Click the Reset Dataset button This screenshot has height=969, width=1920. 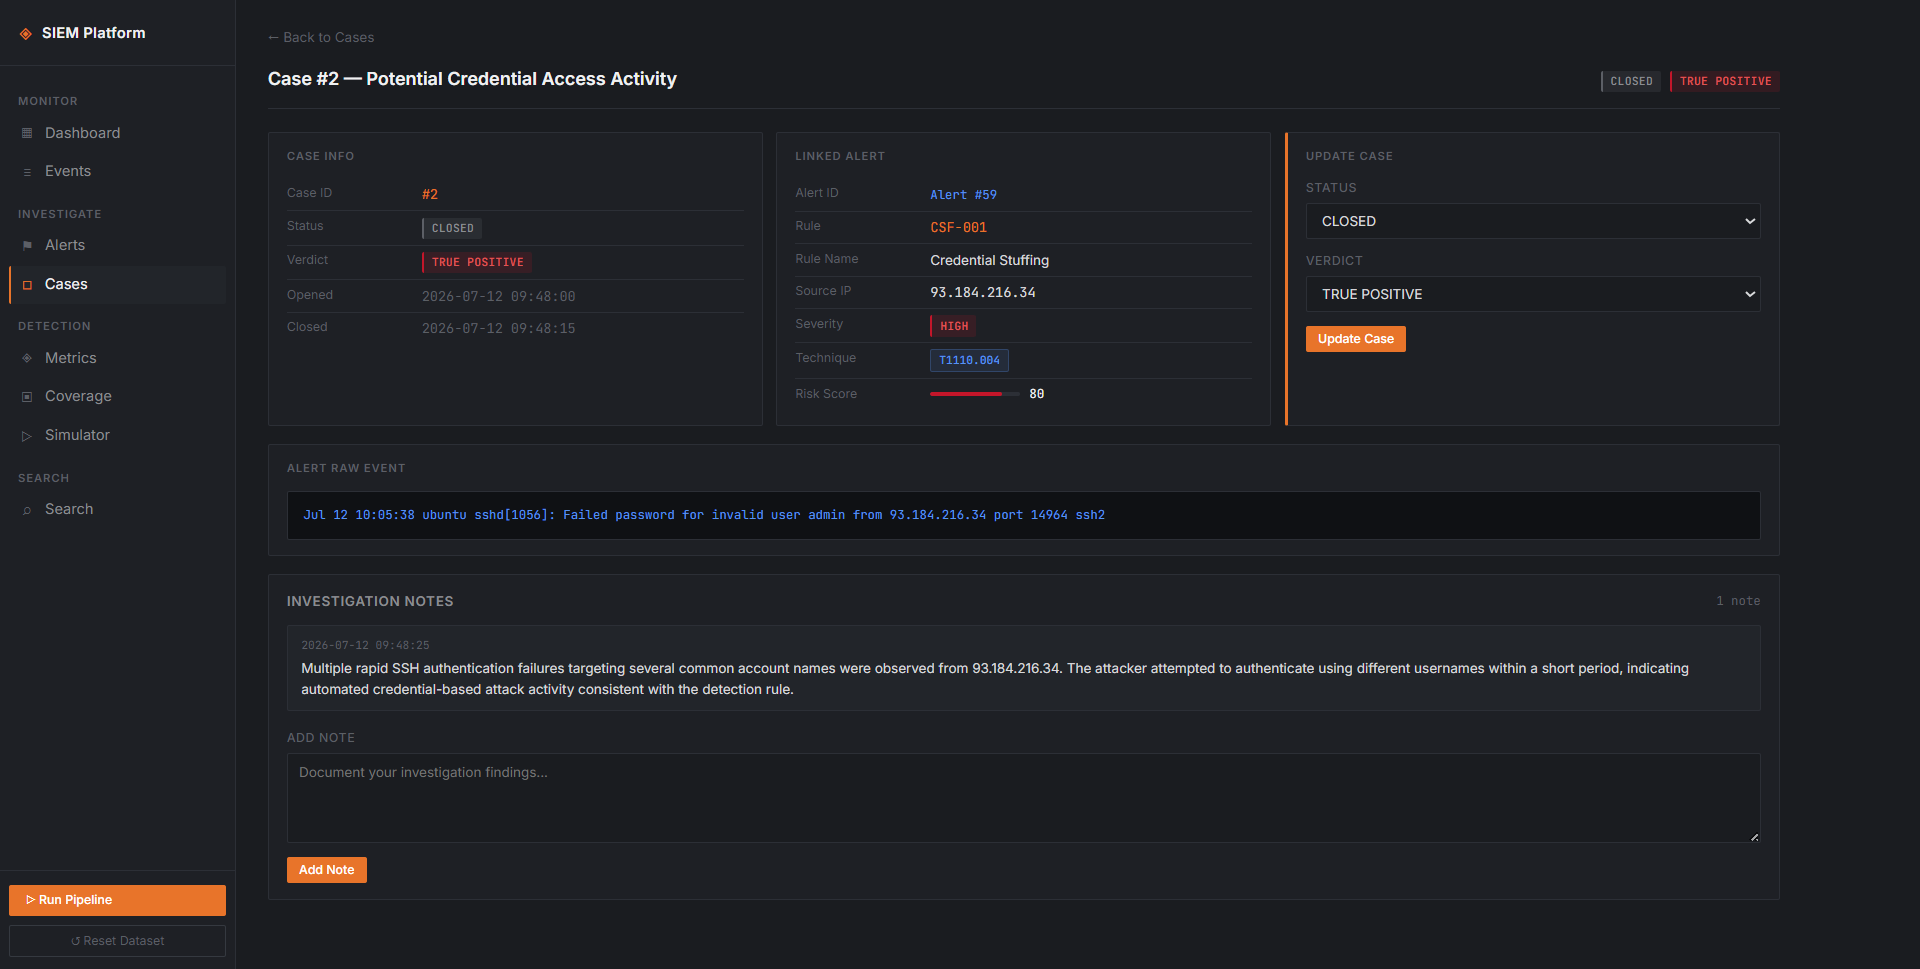117,941
